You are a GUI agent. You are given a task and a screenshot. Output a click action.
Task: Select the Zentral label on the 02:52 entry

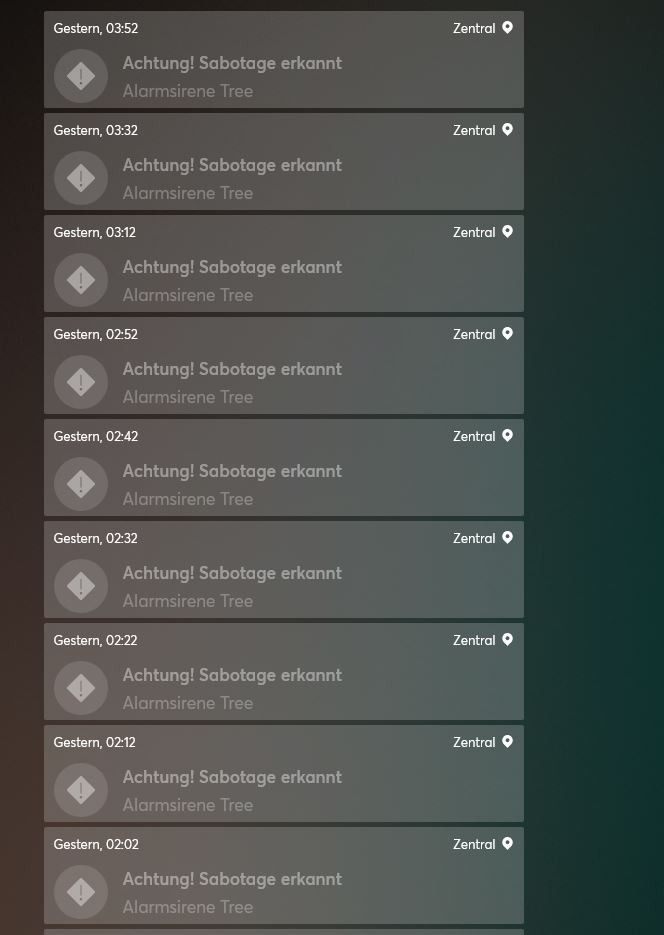474,335
